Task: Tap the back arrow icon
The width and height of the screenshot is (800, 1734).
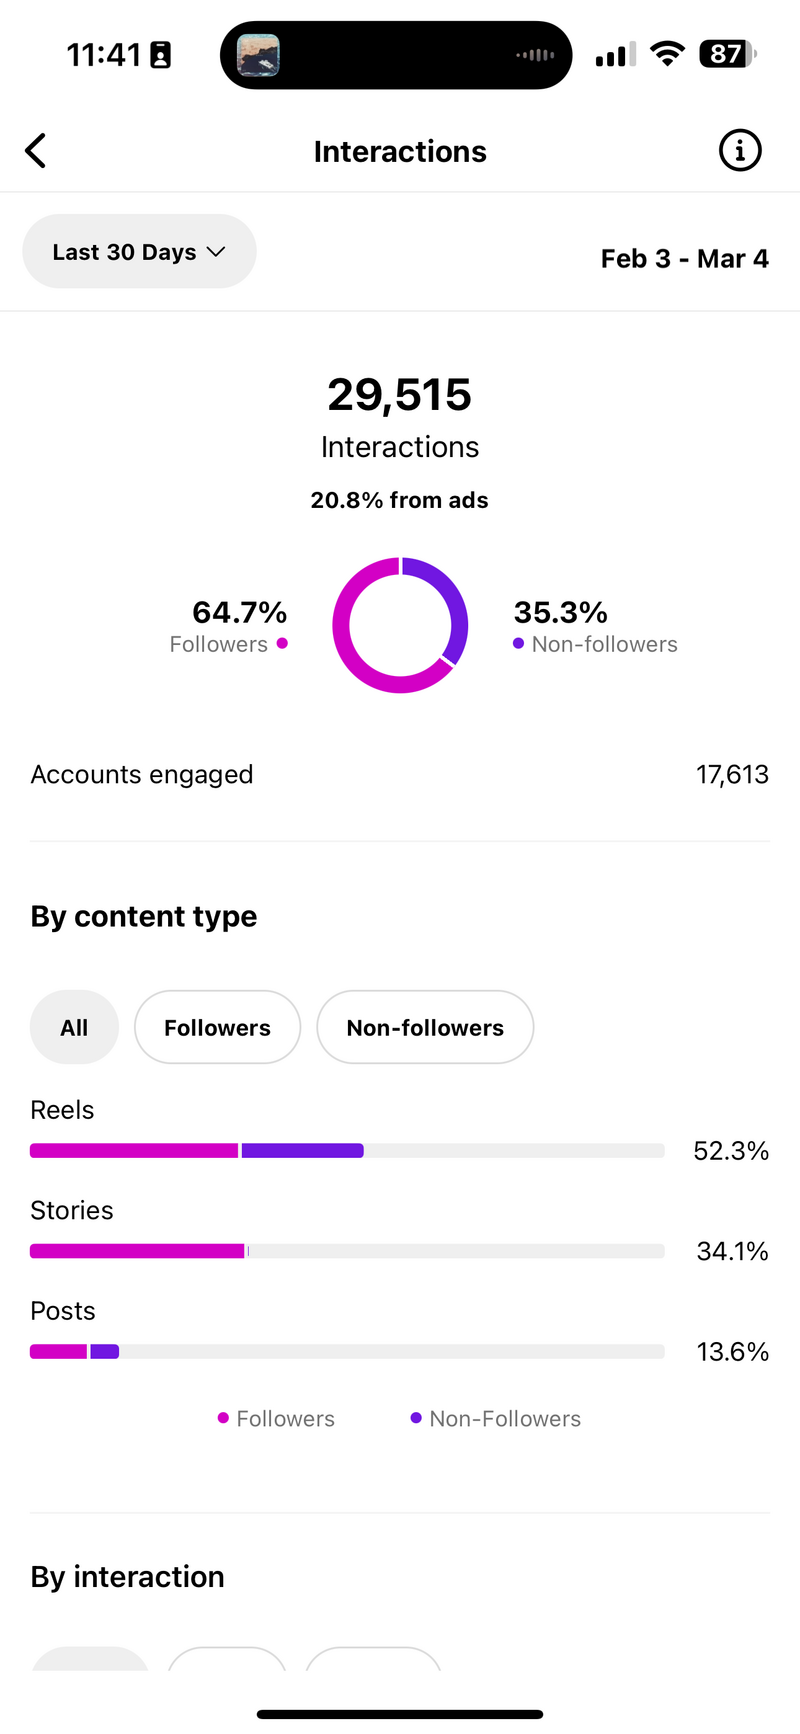Action: [x=36, y=151]
